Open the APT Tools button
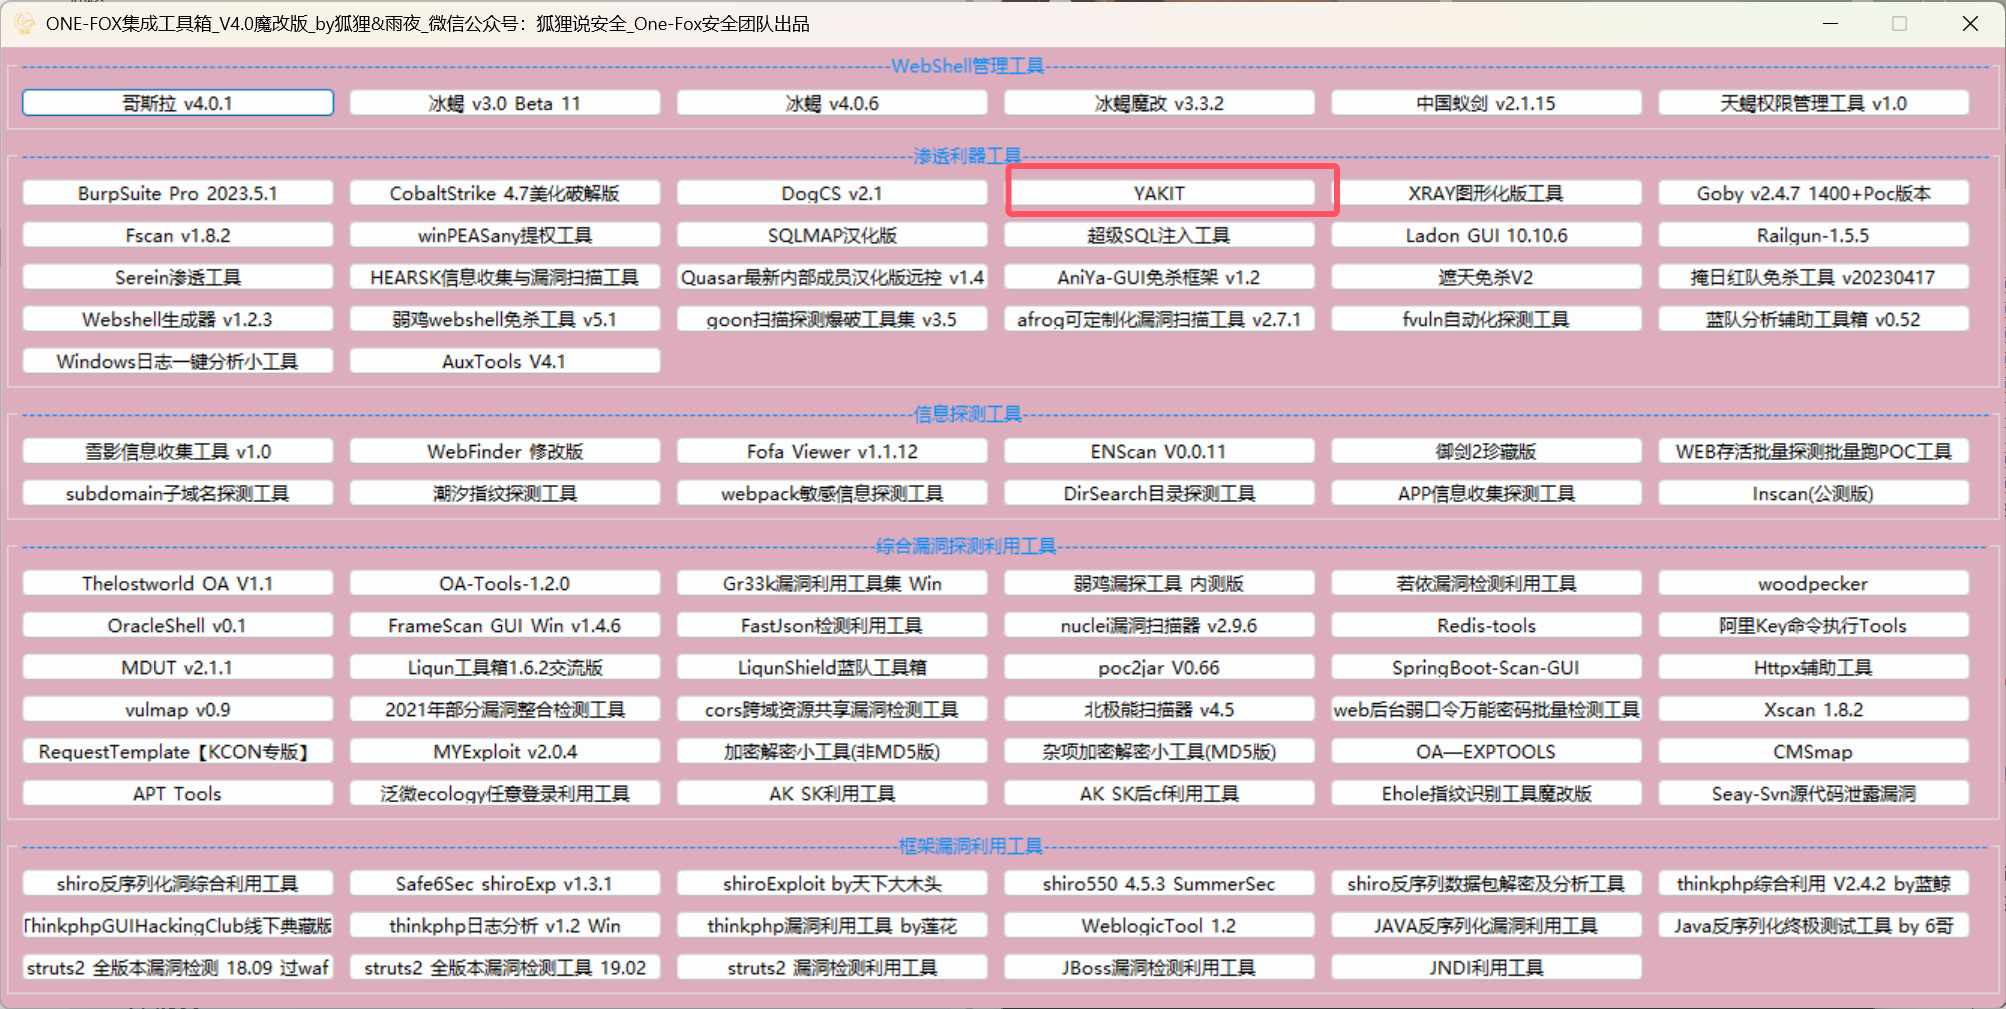The width and height of the screenshot is (2006, 1009). coord(178,793)
